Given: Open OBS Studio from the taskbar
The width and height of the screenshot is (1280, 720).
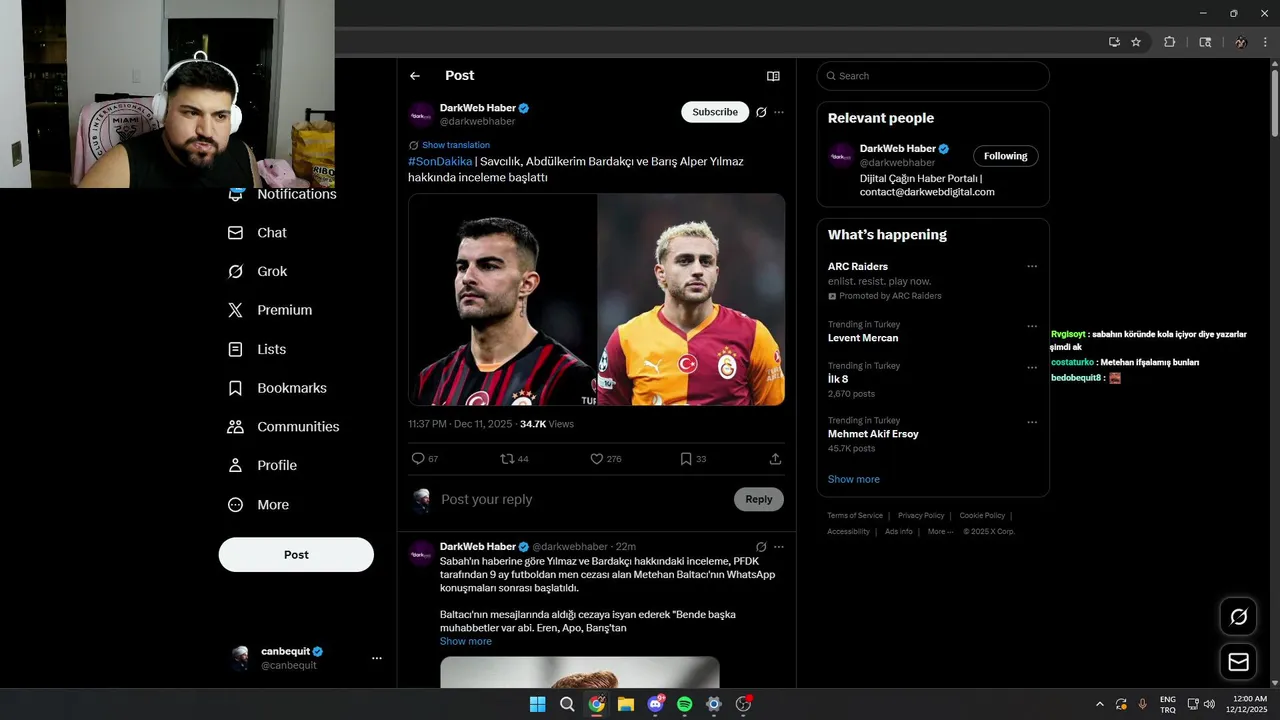Looking at the screenshot, I should click(x=743, y=704).
